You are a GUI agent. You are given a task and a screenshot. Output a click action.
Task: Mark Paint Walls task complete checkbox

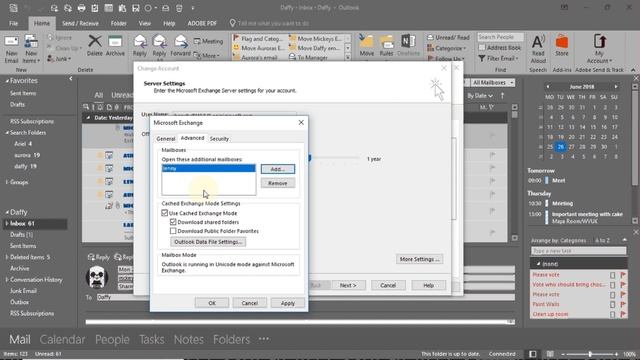tap(612, 304)
